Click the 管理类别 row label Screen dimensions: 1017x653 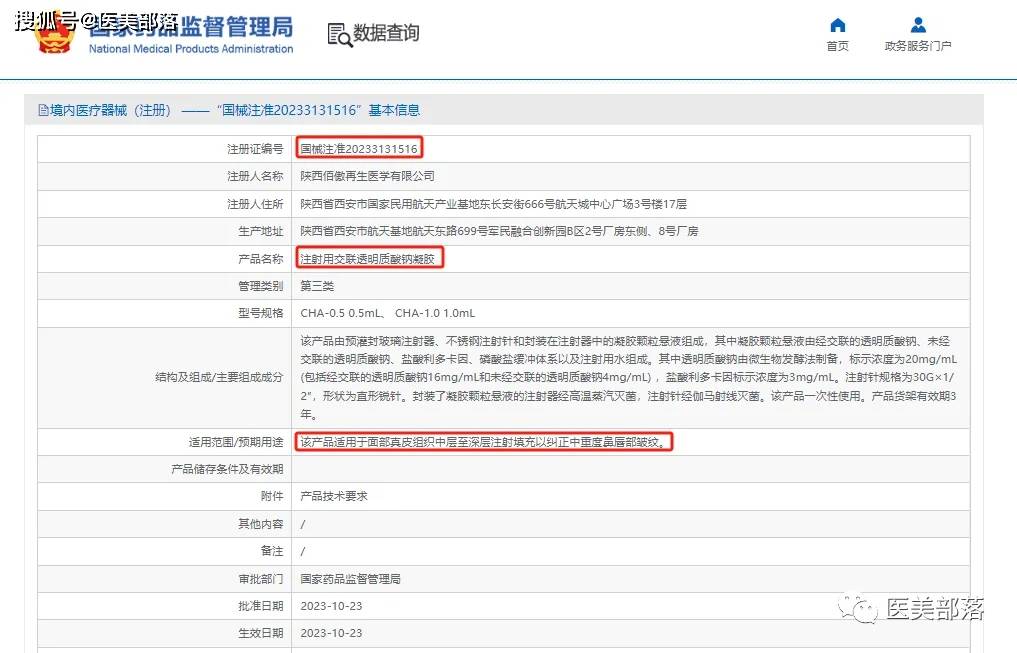[x=261, y=286]
